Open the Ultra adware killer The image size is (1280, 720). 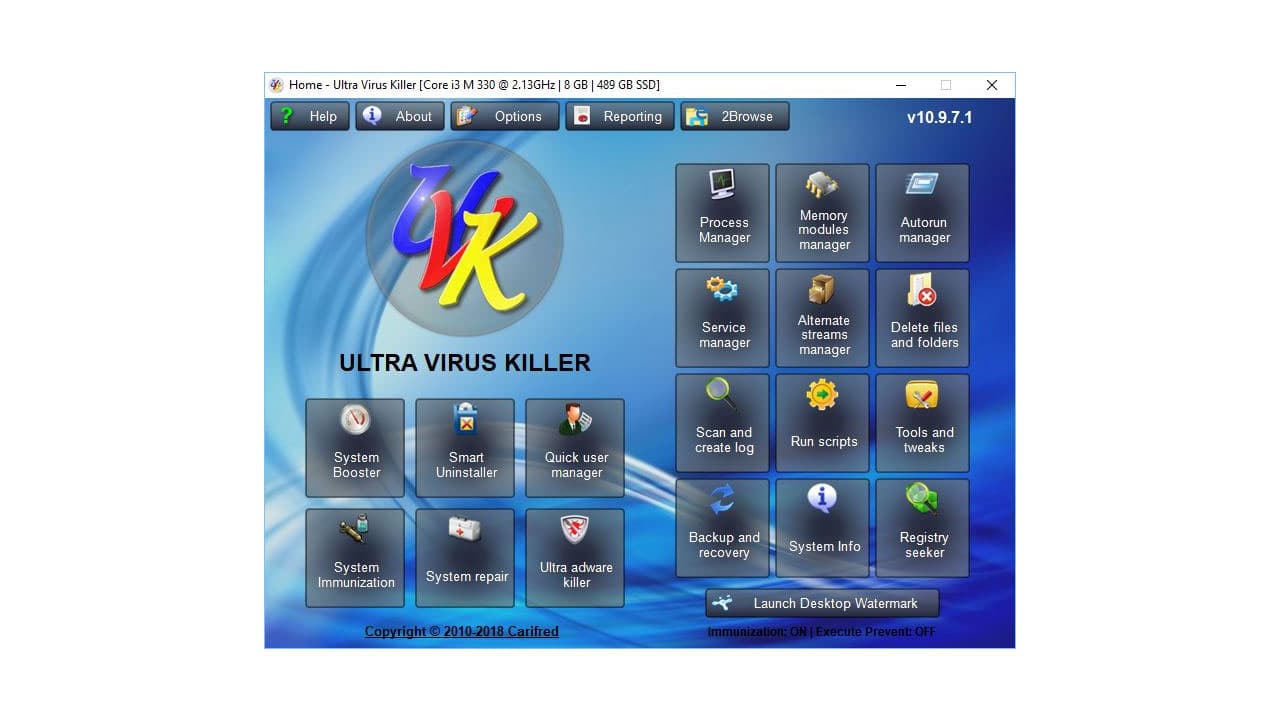[x=575, y=557]
